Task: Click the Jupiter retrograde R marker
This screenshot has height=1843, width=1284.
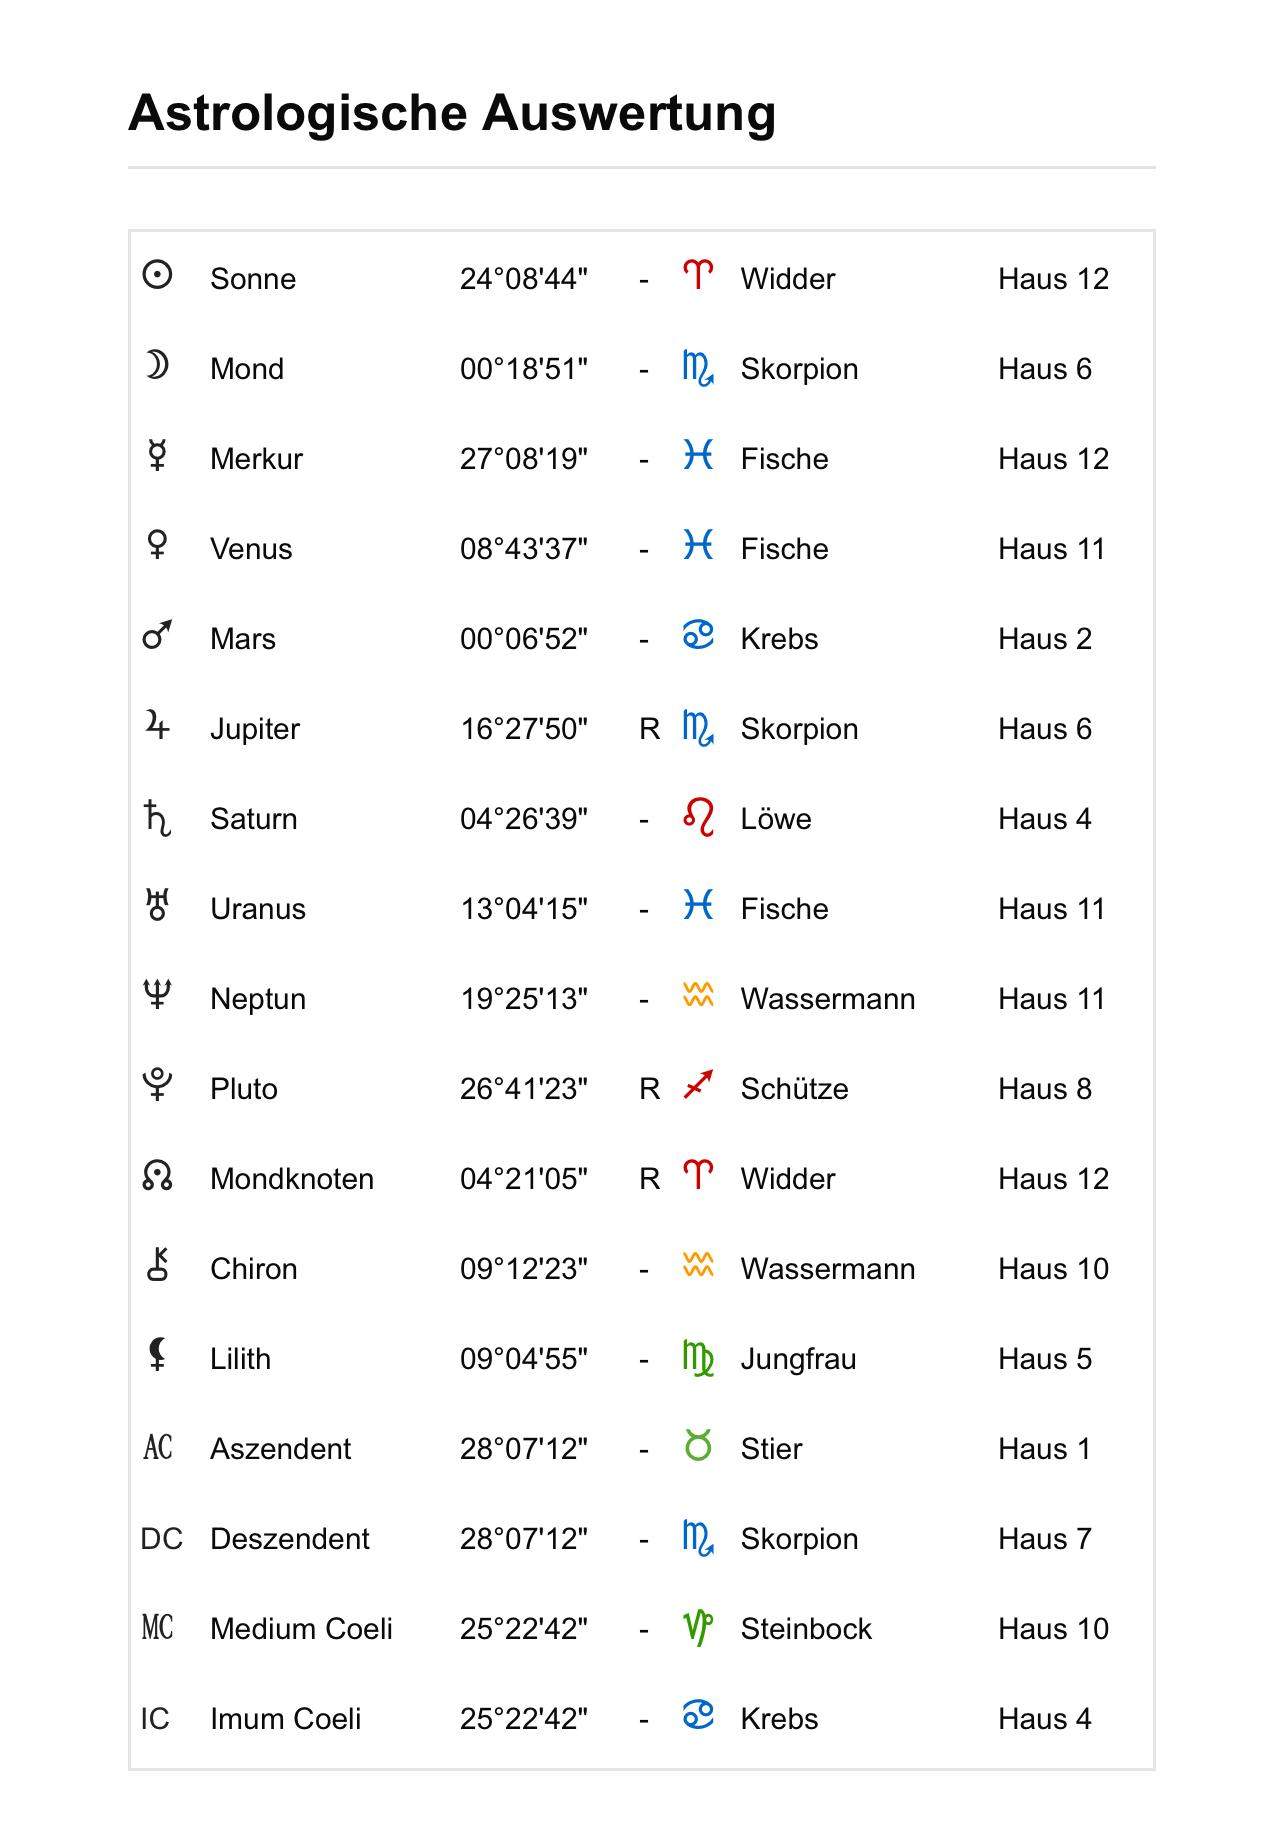Action: click(x=649, y=729)
